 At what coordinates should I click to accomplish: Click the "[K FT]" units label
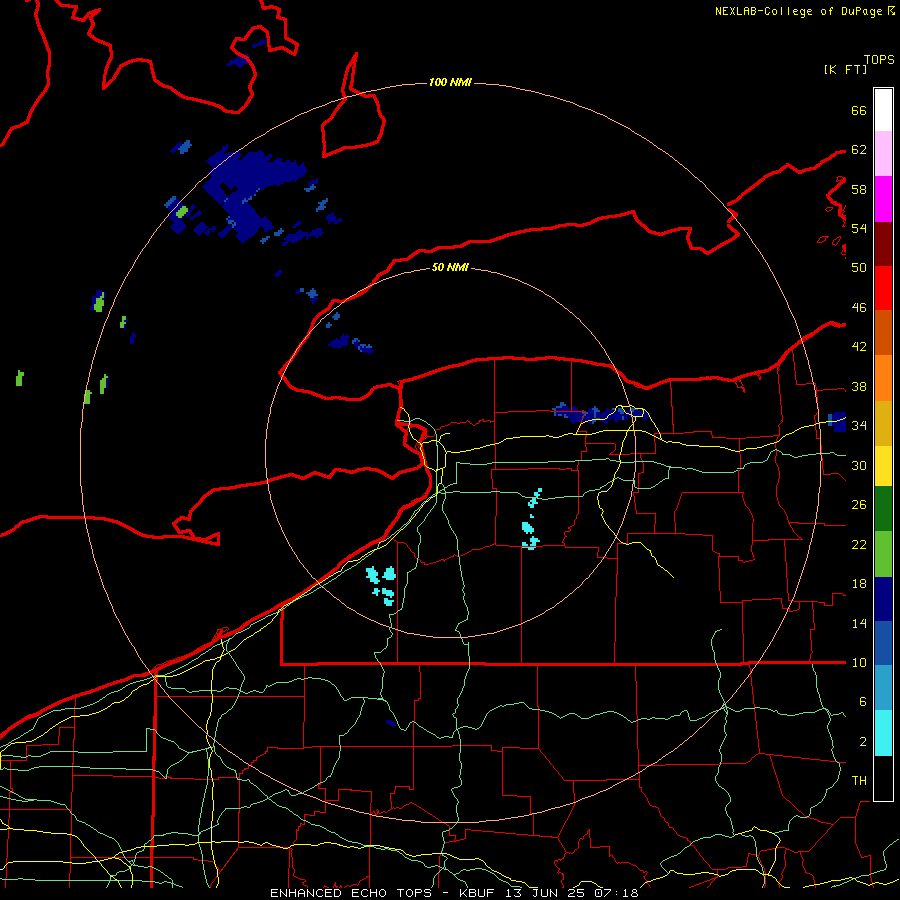pos(845,69)
